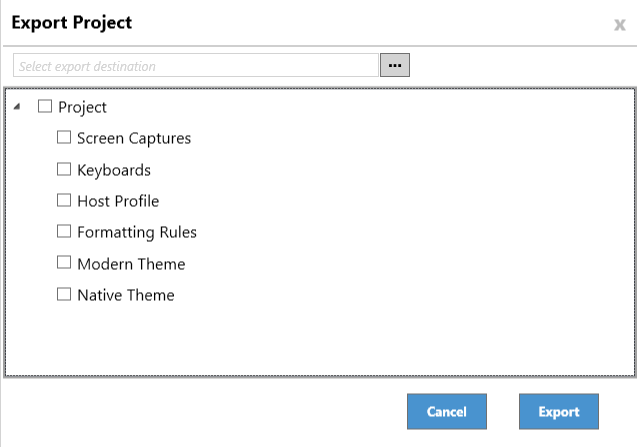This screenshot has height=447, width=639.
Task: Click the browse ellipsis button
Action: coord(395,65)
